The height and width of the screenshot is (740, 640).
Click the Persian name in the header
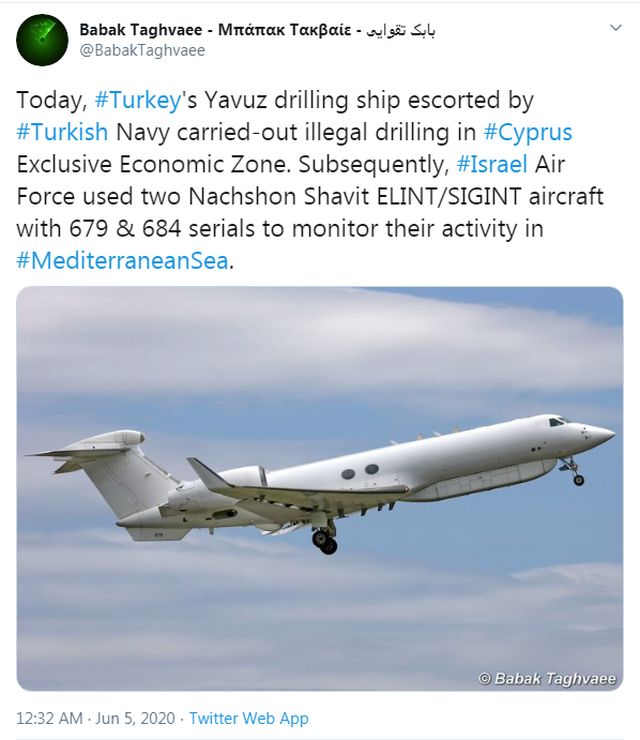[x=403, y=30]
